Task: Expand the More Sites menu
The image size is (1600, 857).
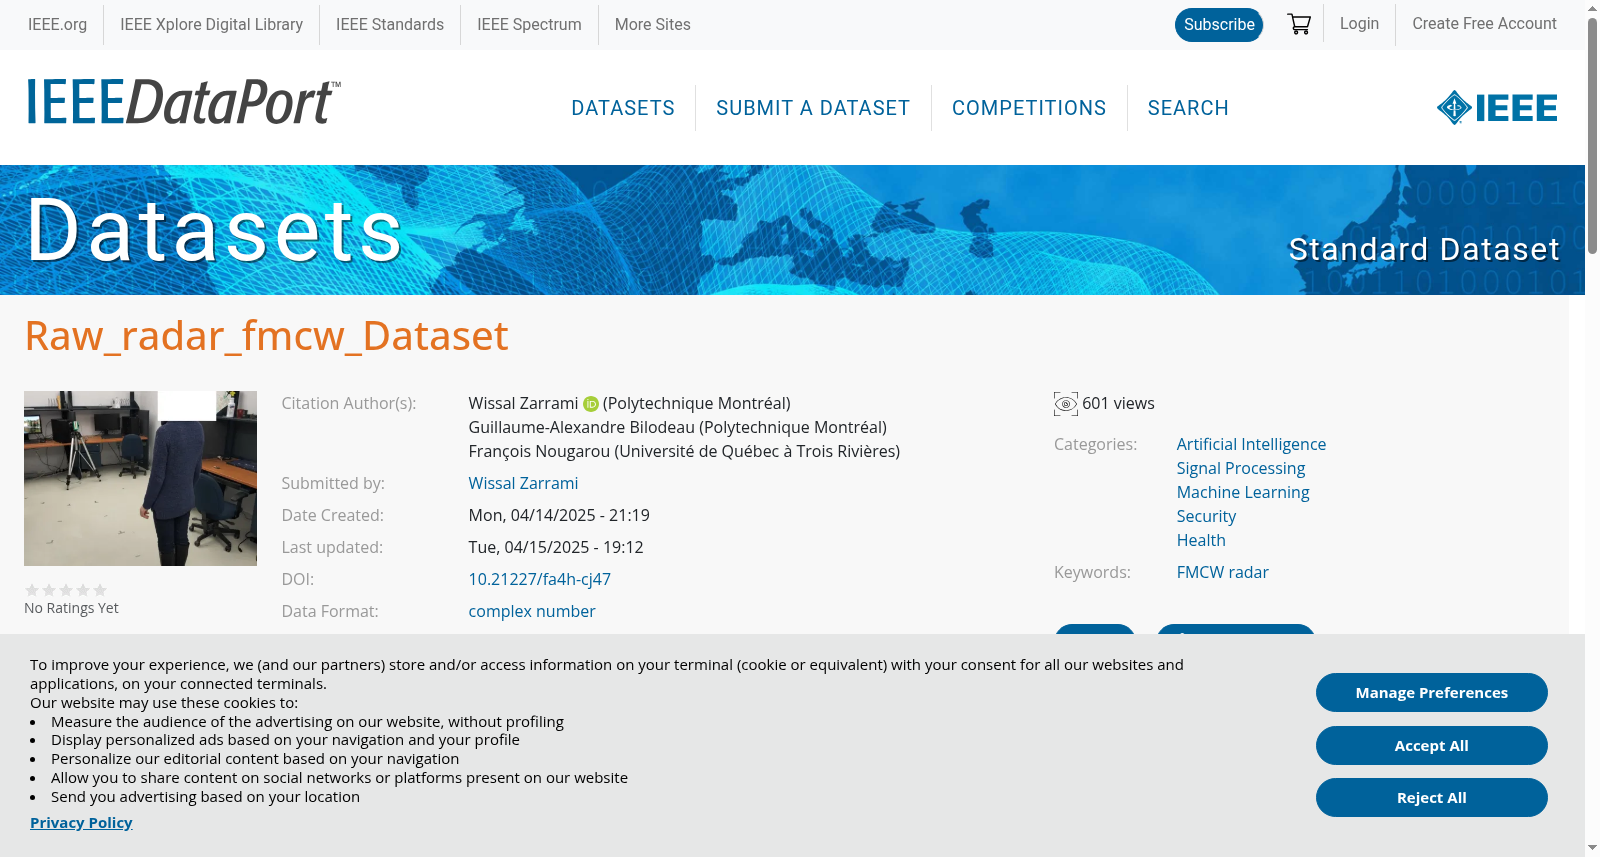Action: 652,24
